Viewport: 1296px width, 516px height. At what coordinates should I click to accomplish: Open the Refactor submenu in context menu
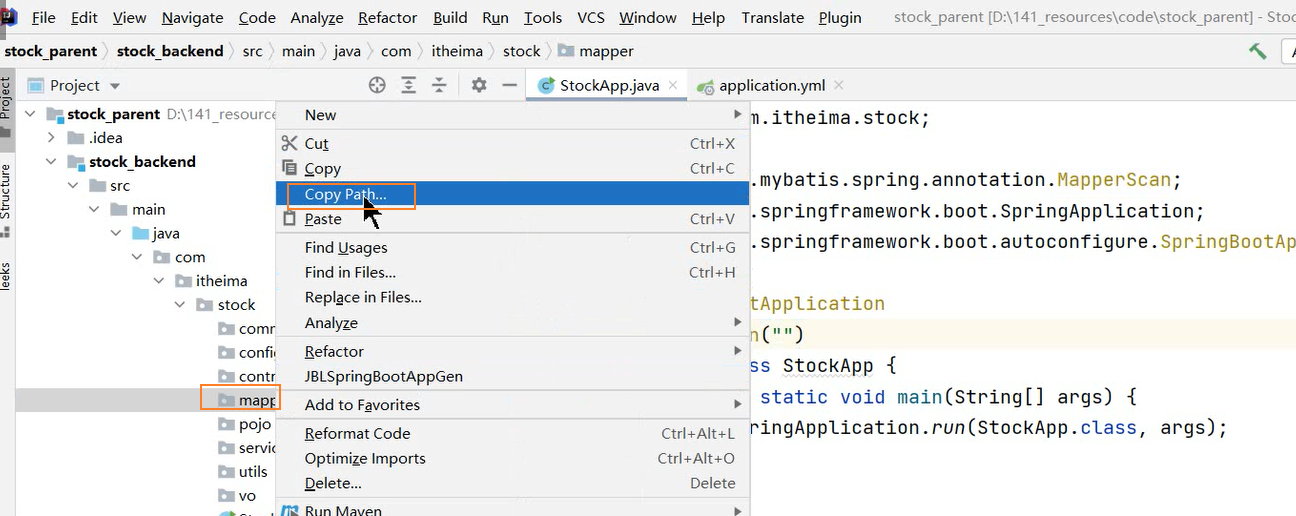point(513,351)
